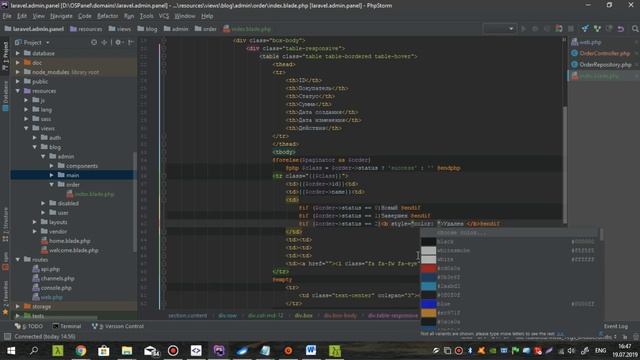Select the black color swatch in completion list
The width and height of the screenshot is (640, 360).
(x=429, y=242)
